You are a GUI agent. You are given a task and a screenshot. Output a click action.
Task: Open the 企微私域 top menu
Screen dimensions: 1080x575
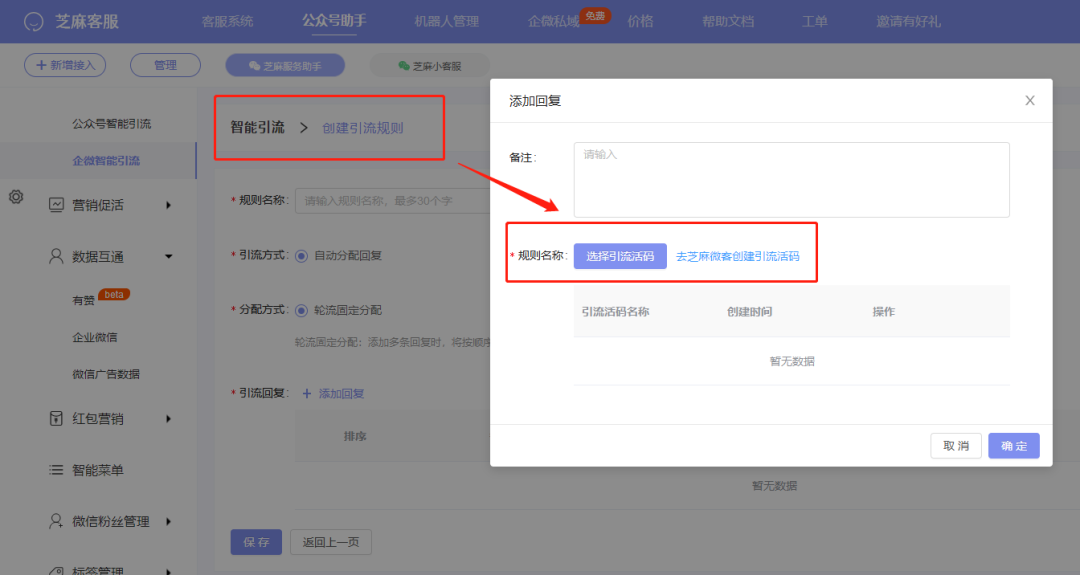pos(553,21)
